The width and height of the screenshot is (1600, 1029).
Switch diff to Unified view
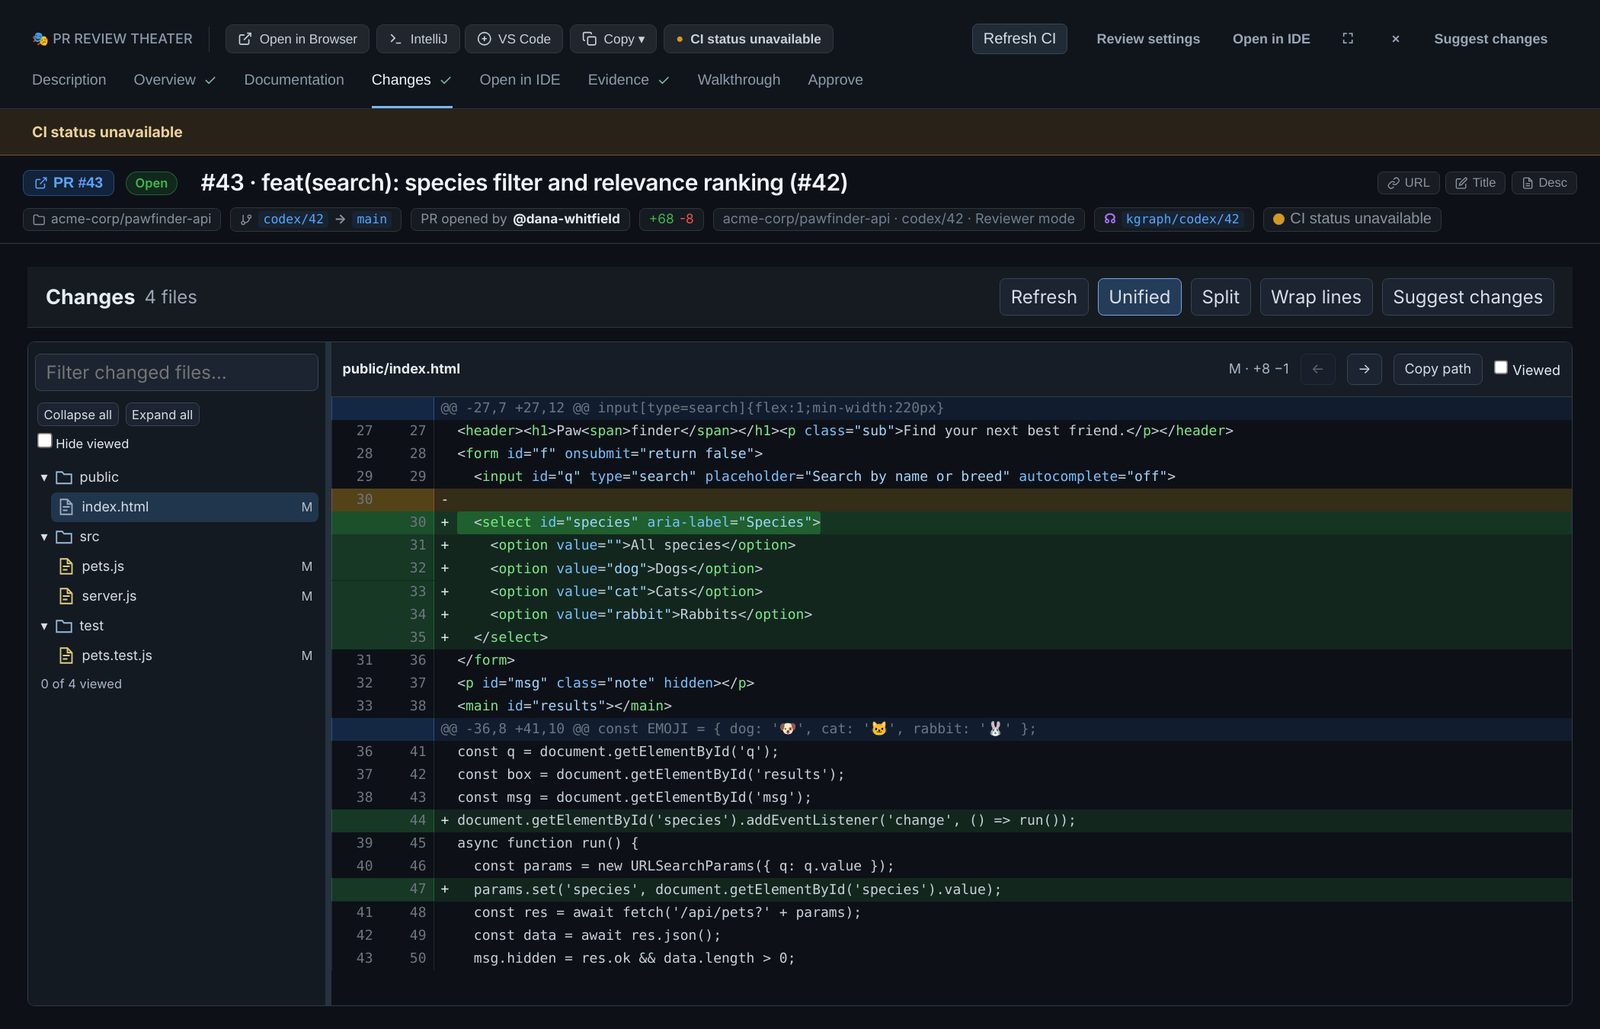(1139, 297)
